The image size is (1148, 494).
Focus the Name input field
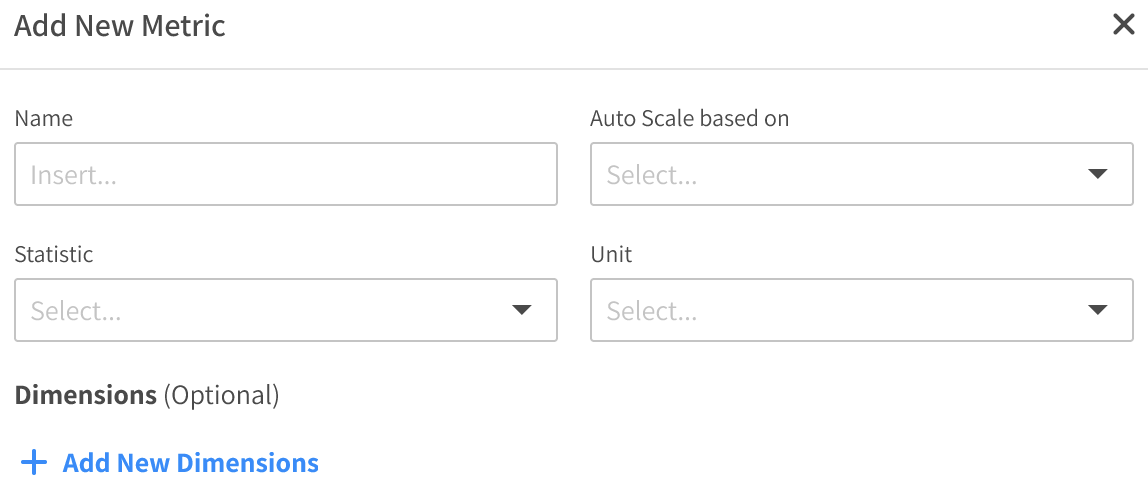tap(286, 175)
